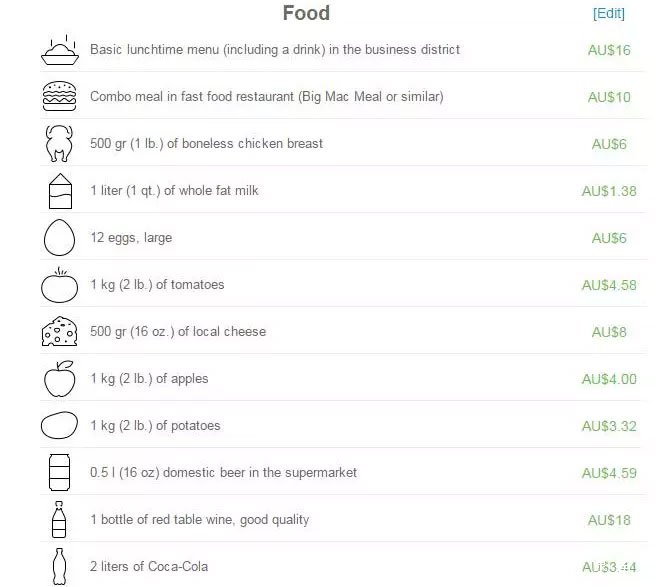Viewport: 660px width, 587px height.
Task: Click the whole chicken icon
Action: (x=59, y=143)
